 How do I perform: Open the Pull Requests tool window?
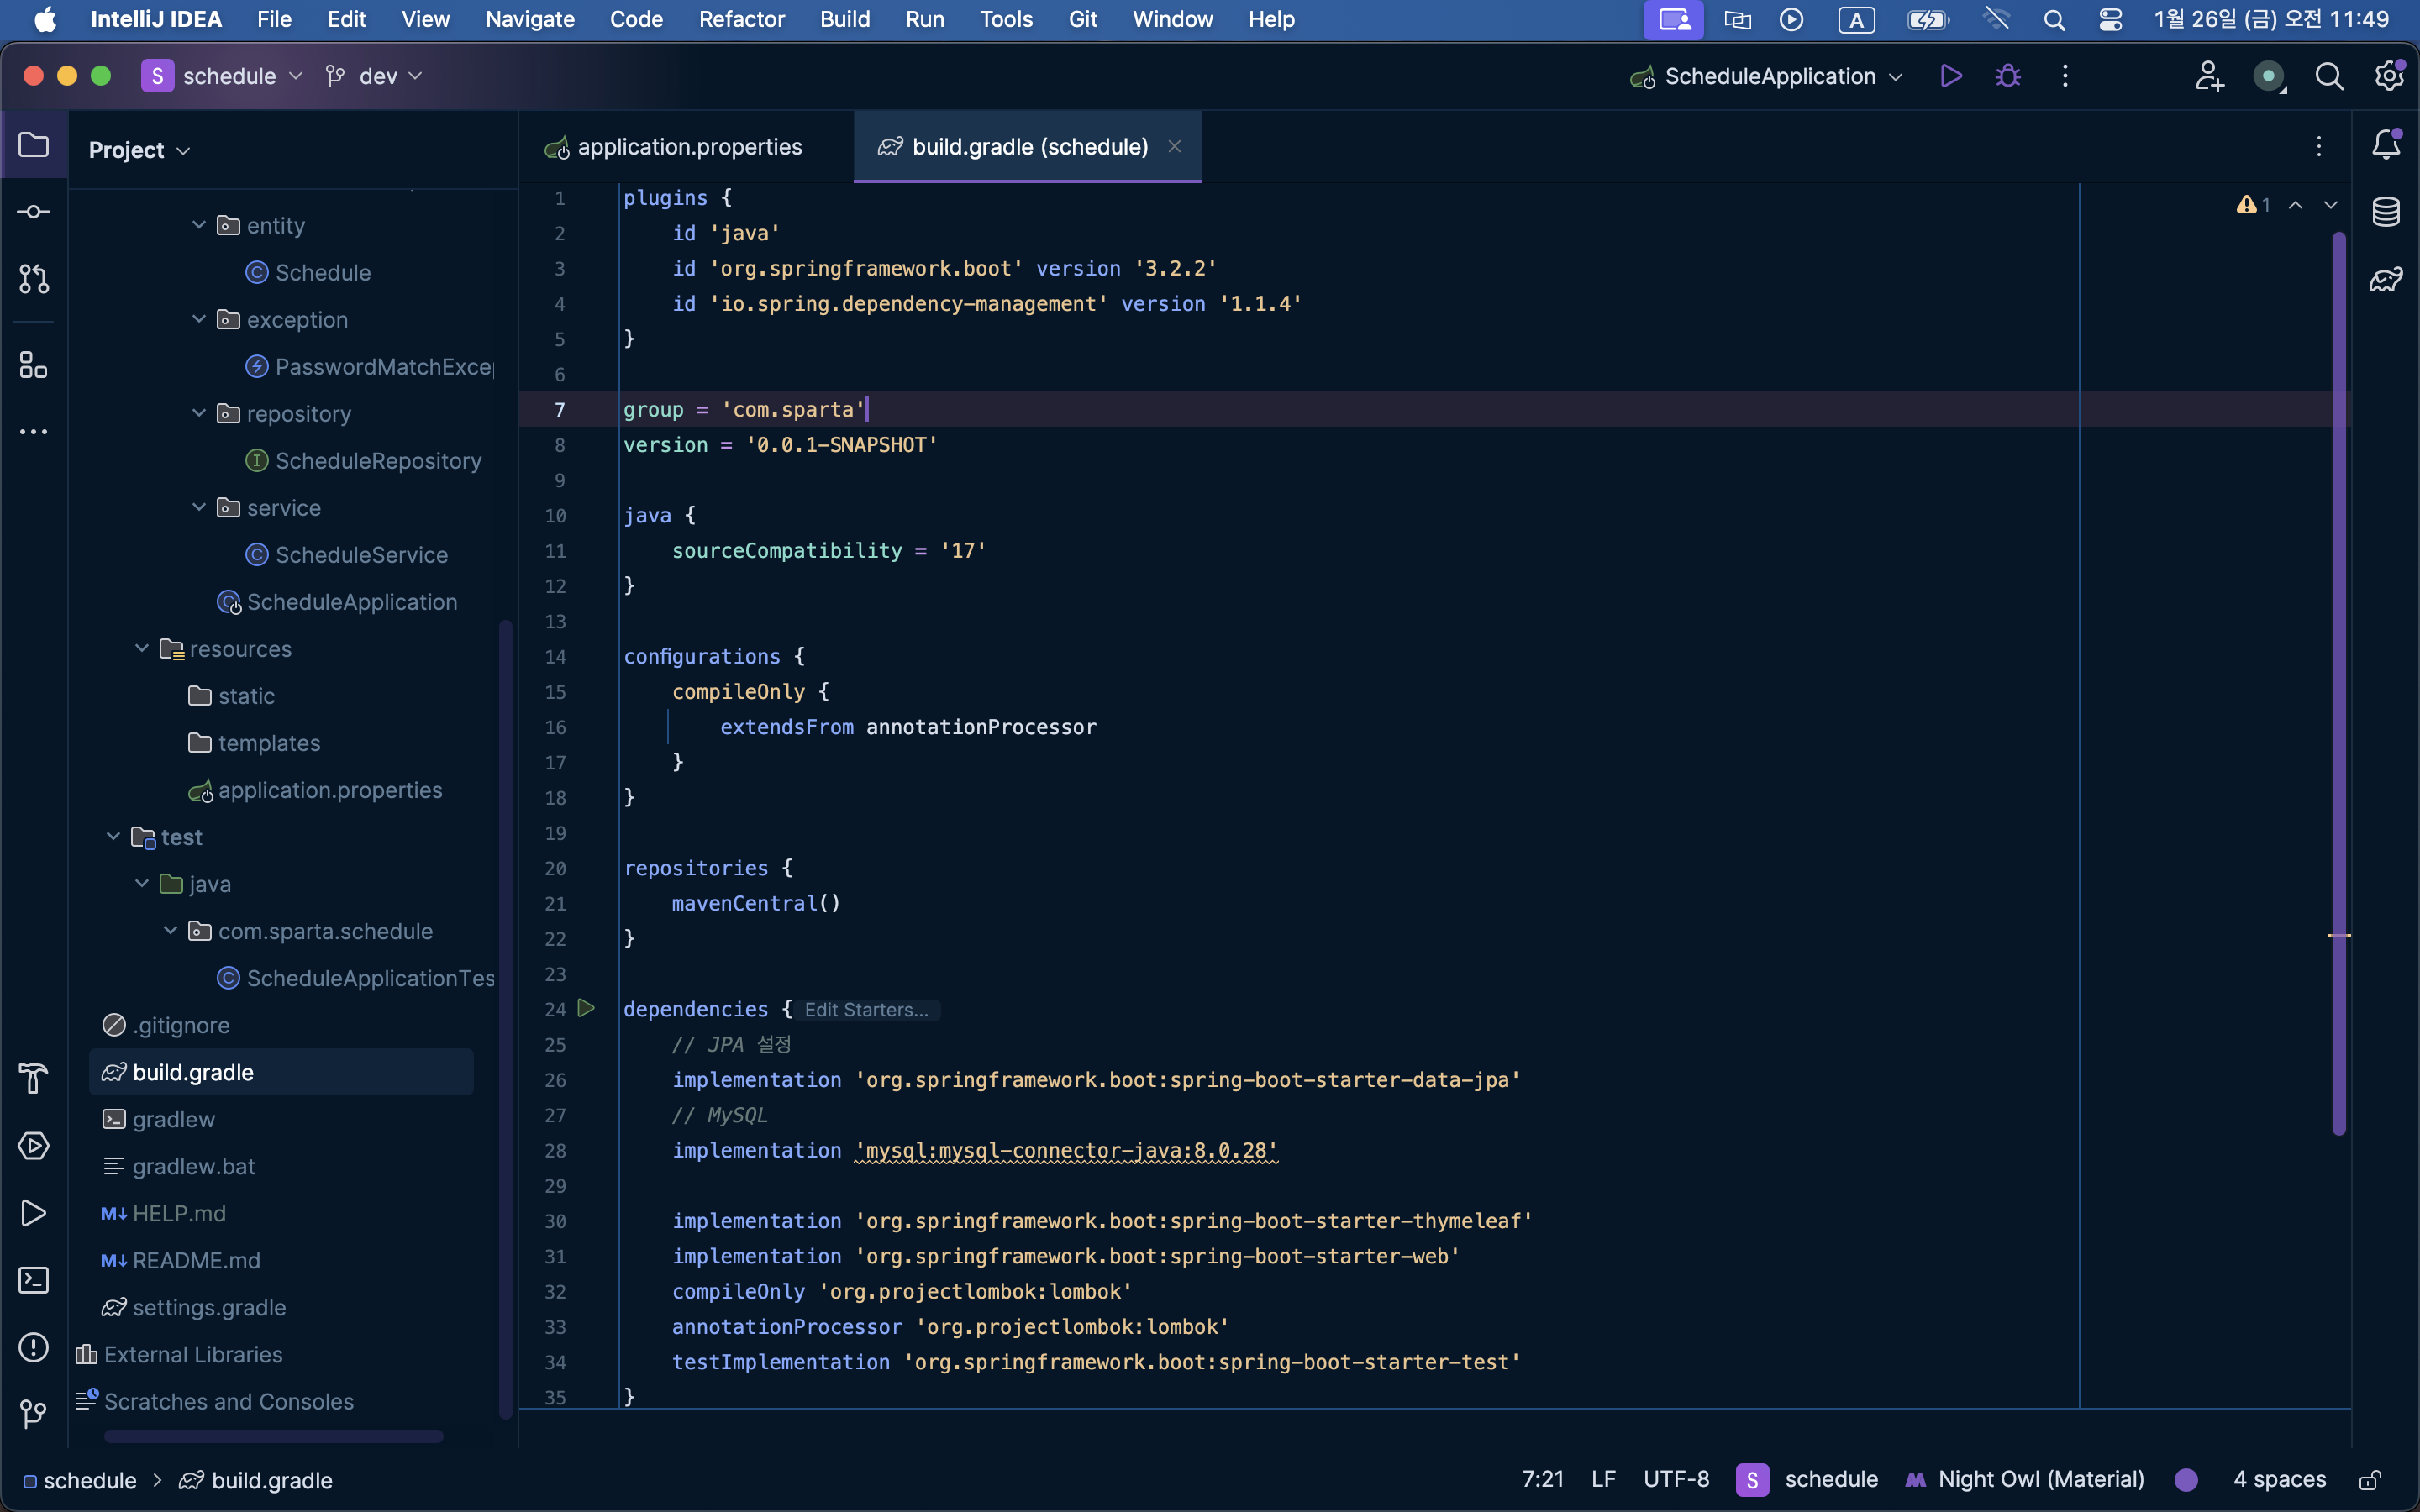(33, 279)
